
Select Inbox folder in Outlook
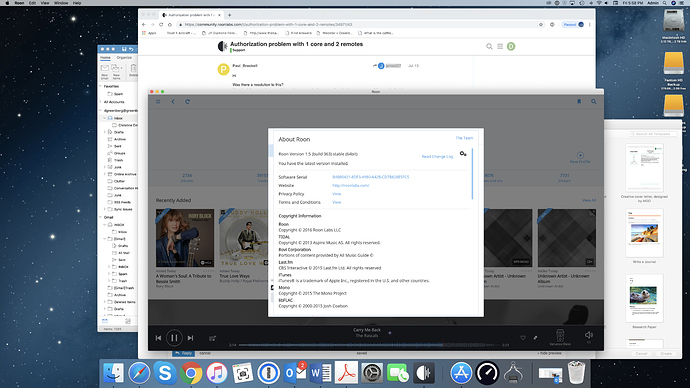click(x=118, y=118)
